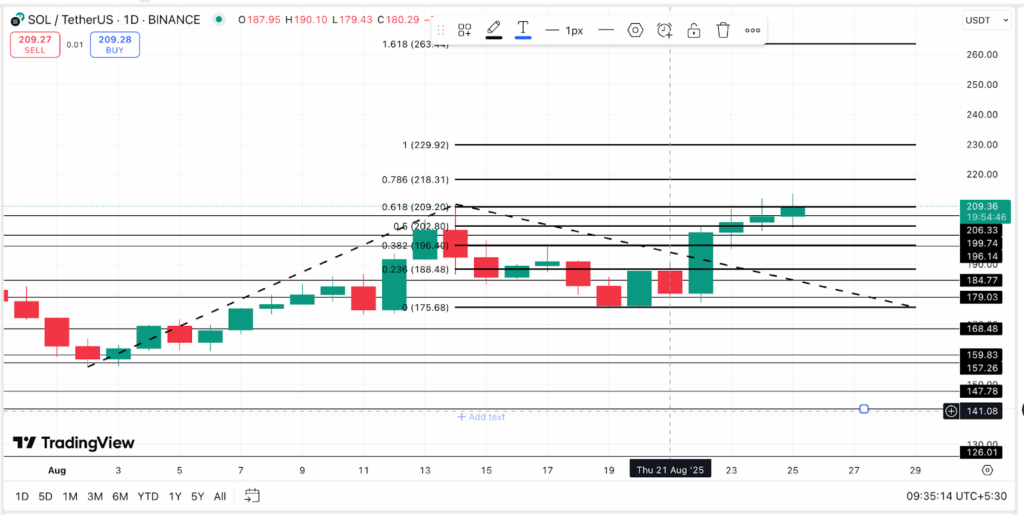This screenshot has height=515, width=1024.
Task: Click the Thu 21 Aug '25 date label
Action: [670, 470]
